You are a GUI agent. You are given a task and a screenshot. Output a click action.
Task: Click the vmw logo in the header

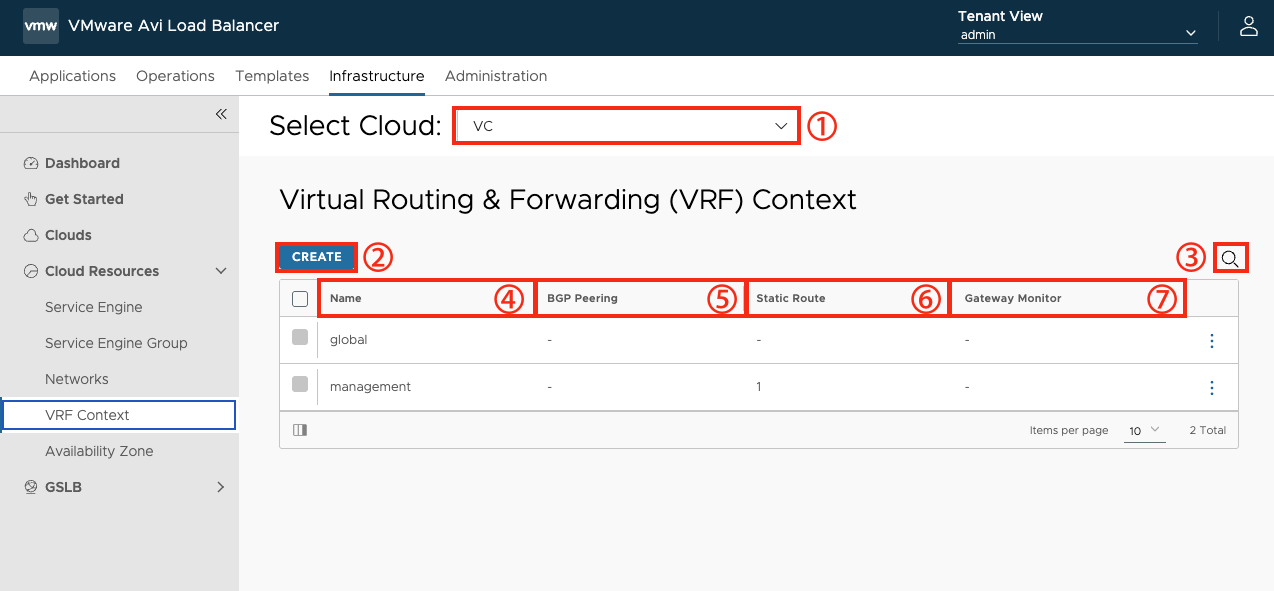(41, 26)
